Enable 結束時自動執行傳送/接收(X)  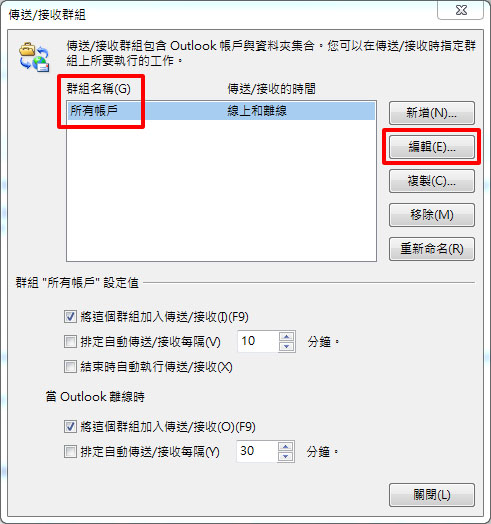[70, 367]
